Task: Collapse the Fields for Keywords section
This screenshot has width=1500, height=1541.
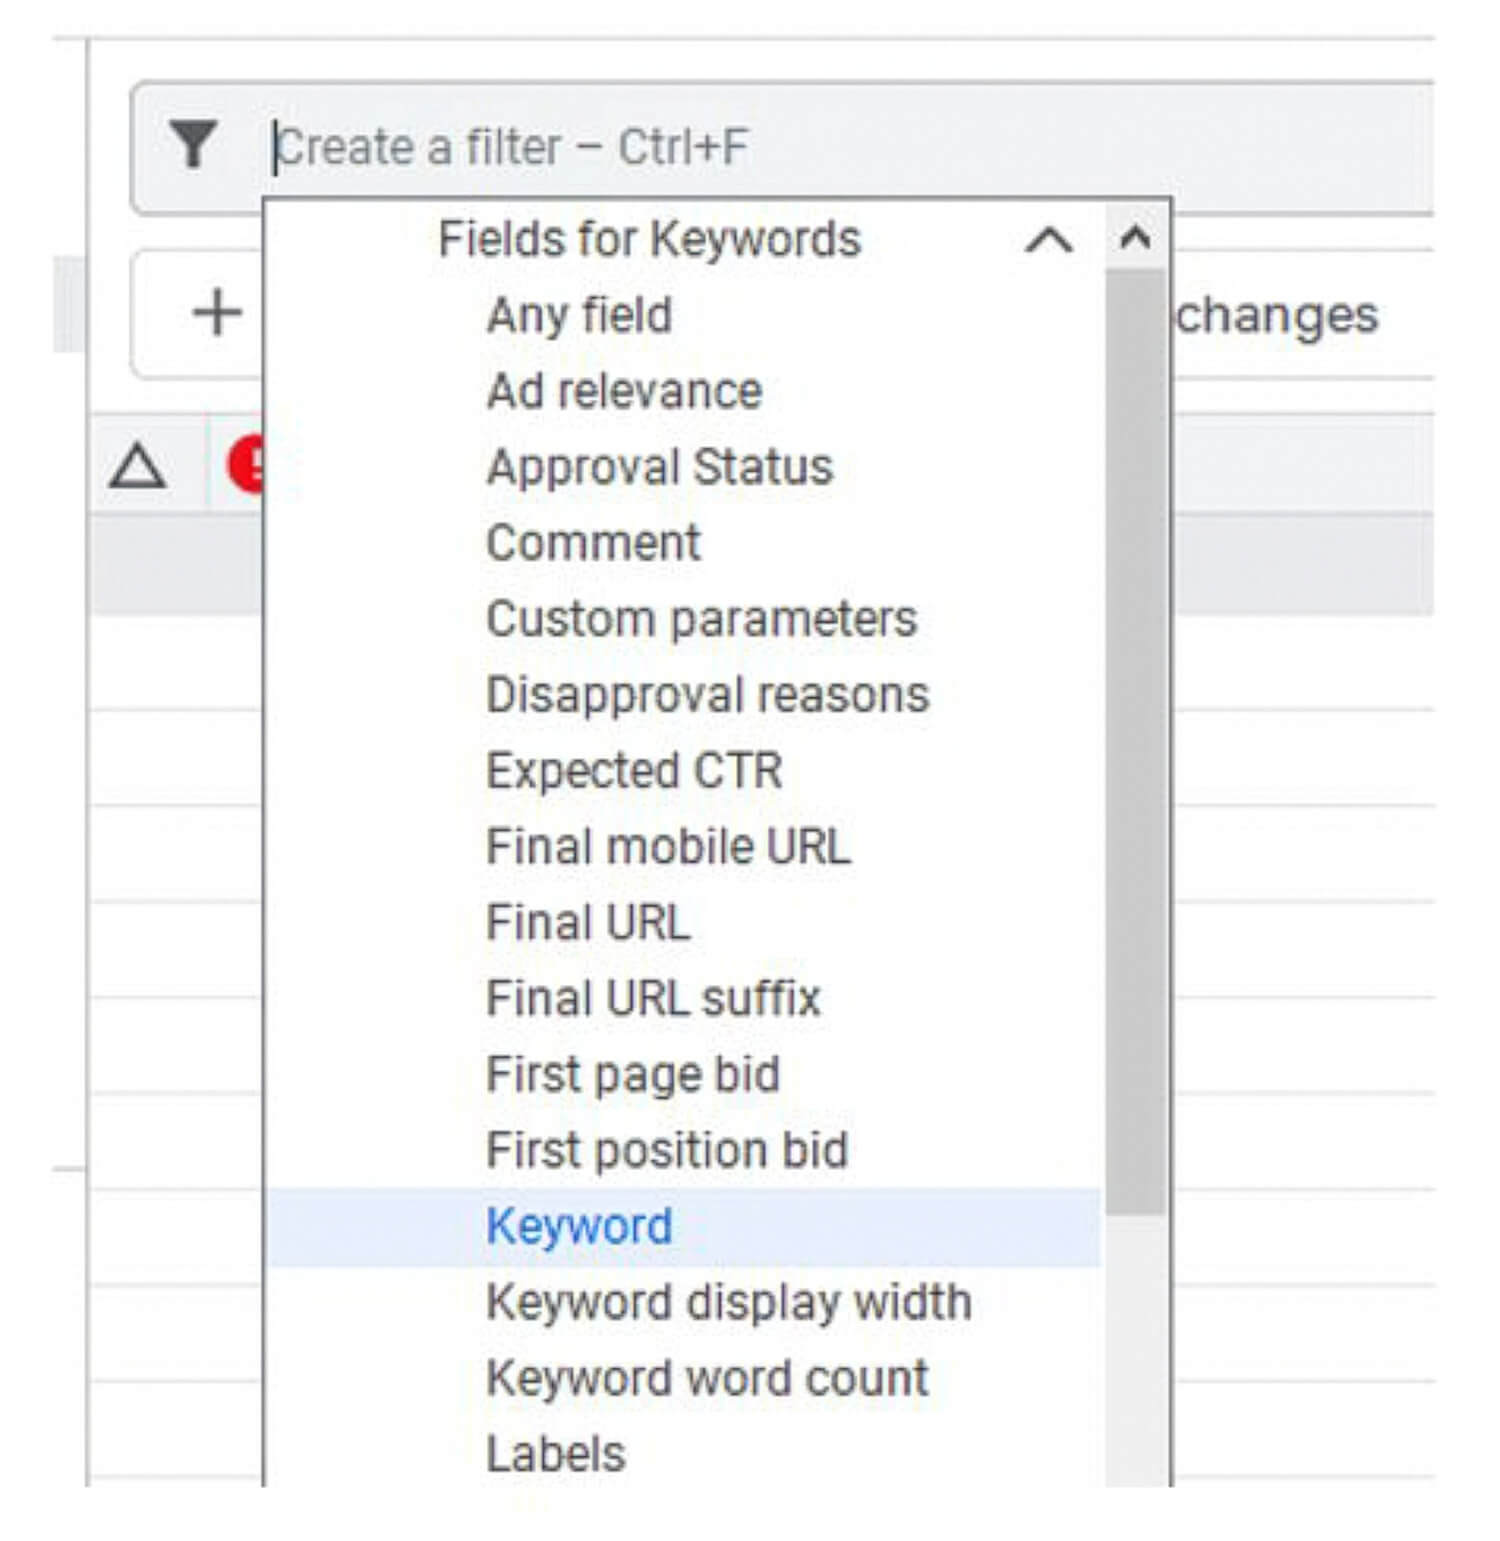Action: [1048, 241]
